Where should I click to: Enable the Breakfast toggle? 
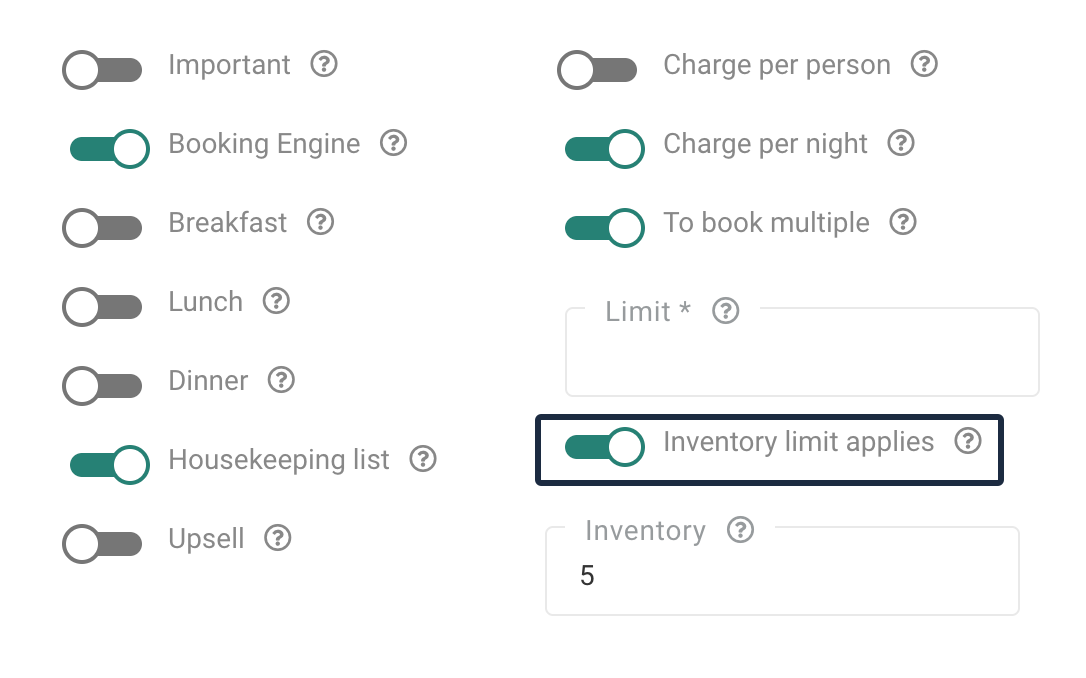tap(102, 227)
